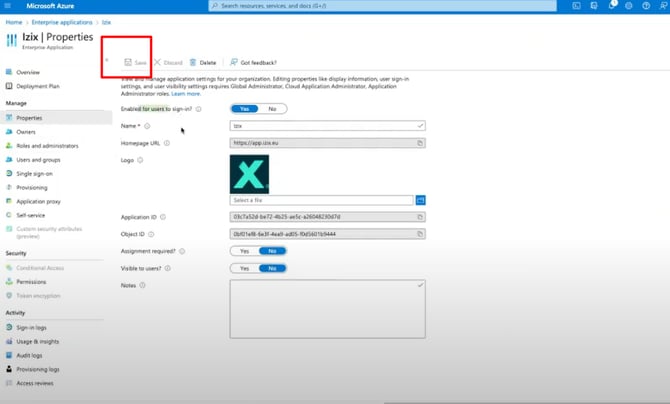Click info icon next to Logo label
The width and height of the screenshot is (670, 404).
click(x=140, y=160)
